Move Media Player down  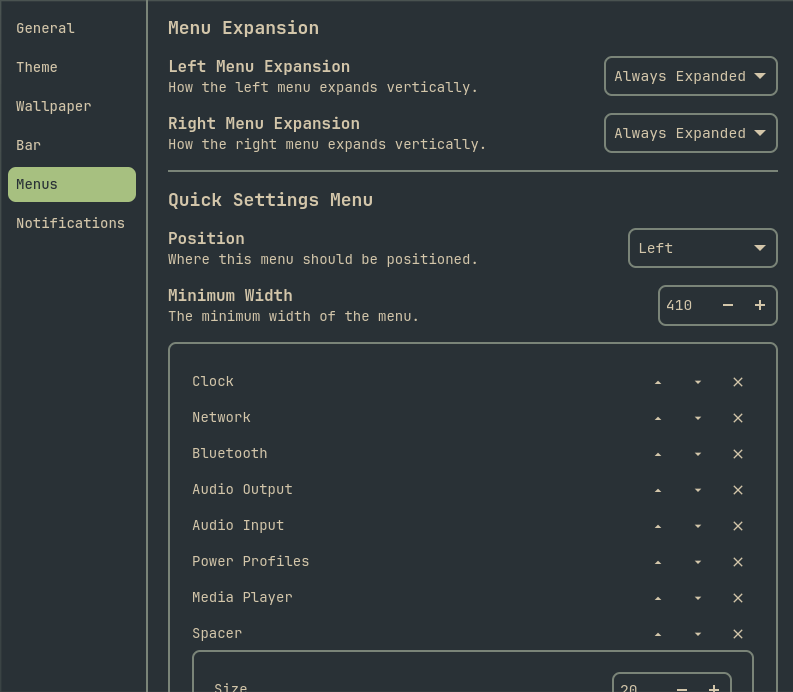click(698, 598)
